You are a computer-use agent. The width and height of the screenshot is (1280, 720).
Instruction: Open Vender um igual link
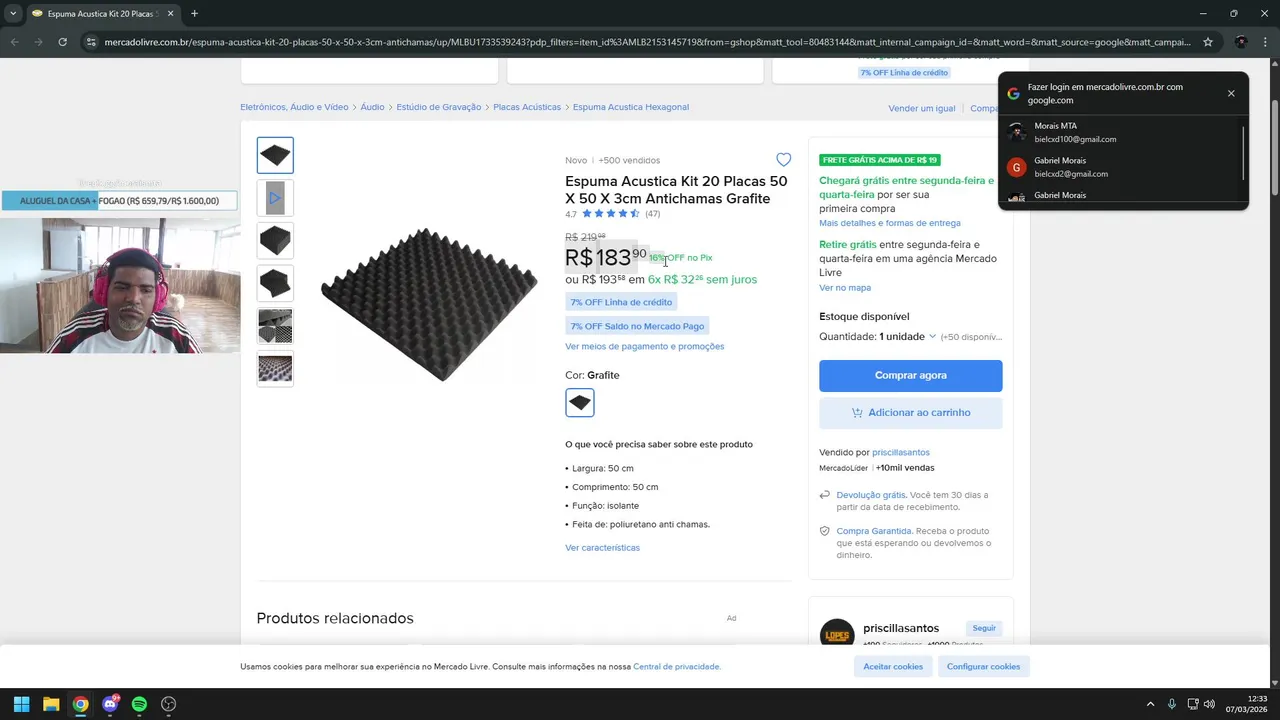tap(921, 108)
